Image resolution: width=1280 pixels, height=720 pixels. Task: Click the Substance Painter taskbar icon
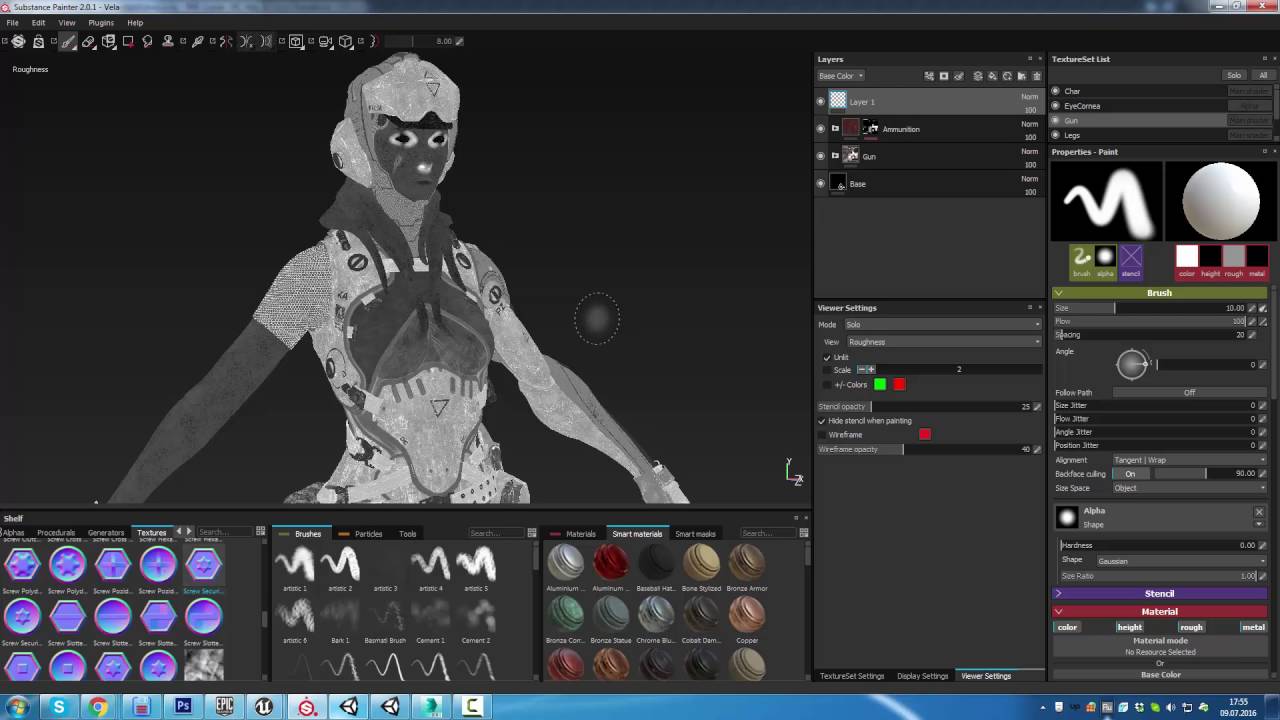[x=306, y=707]
